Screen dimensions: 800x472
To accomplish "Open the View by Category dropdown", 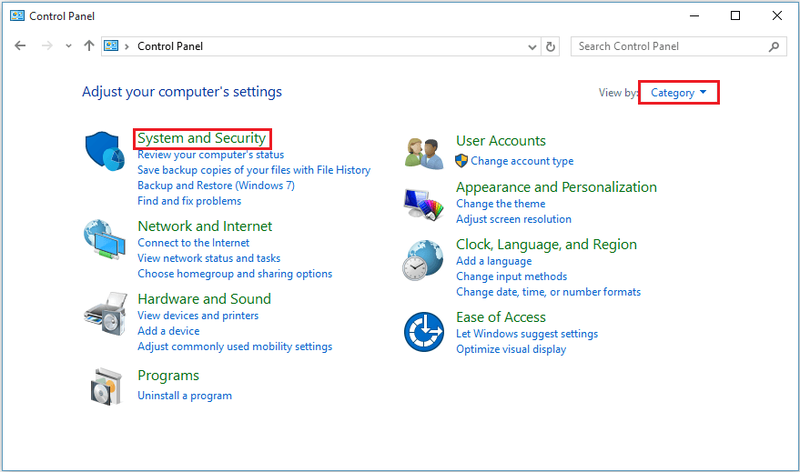I will coord(679,93).
